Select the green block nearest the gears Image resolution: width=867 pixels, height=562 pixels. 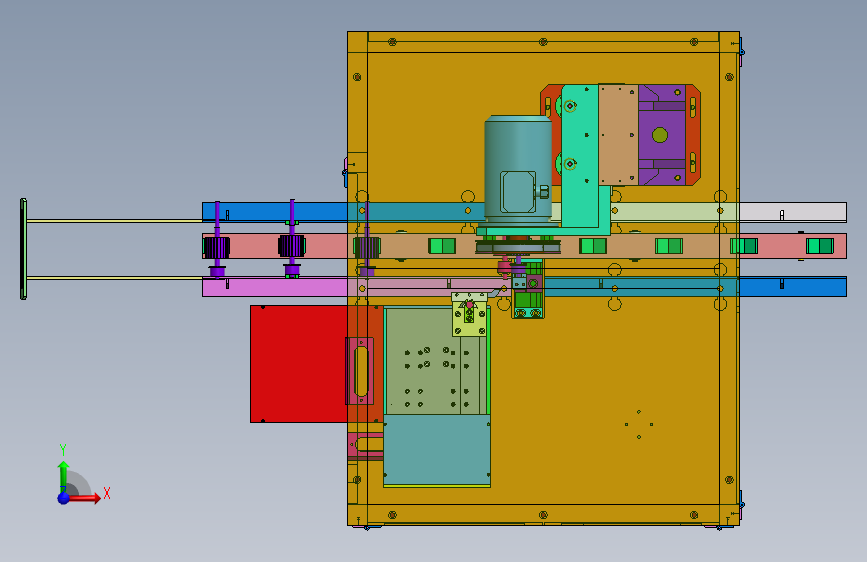tap(442, 246)
